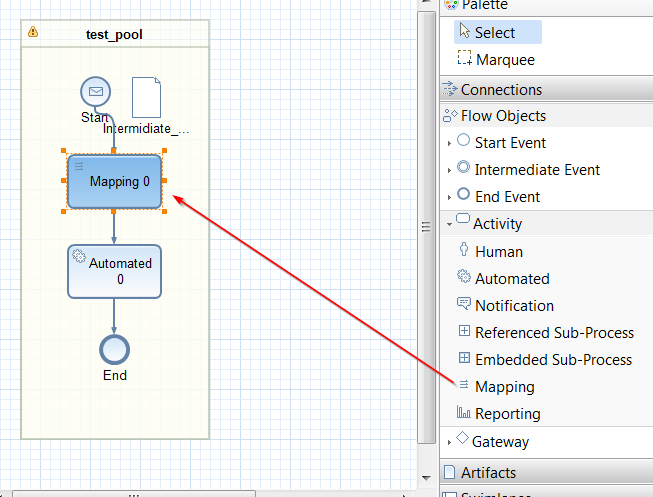Open the Connections palette drawer
The height and width of the screenshot is (497, 653).
pyautogui.click(x=546, y=89)
